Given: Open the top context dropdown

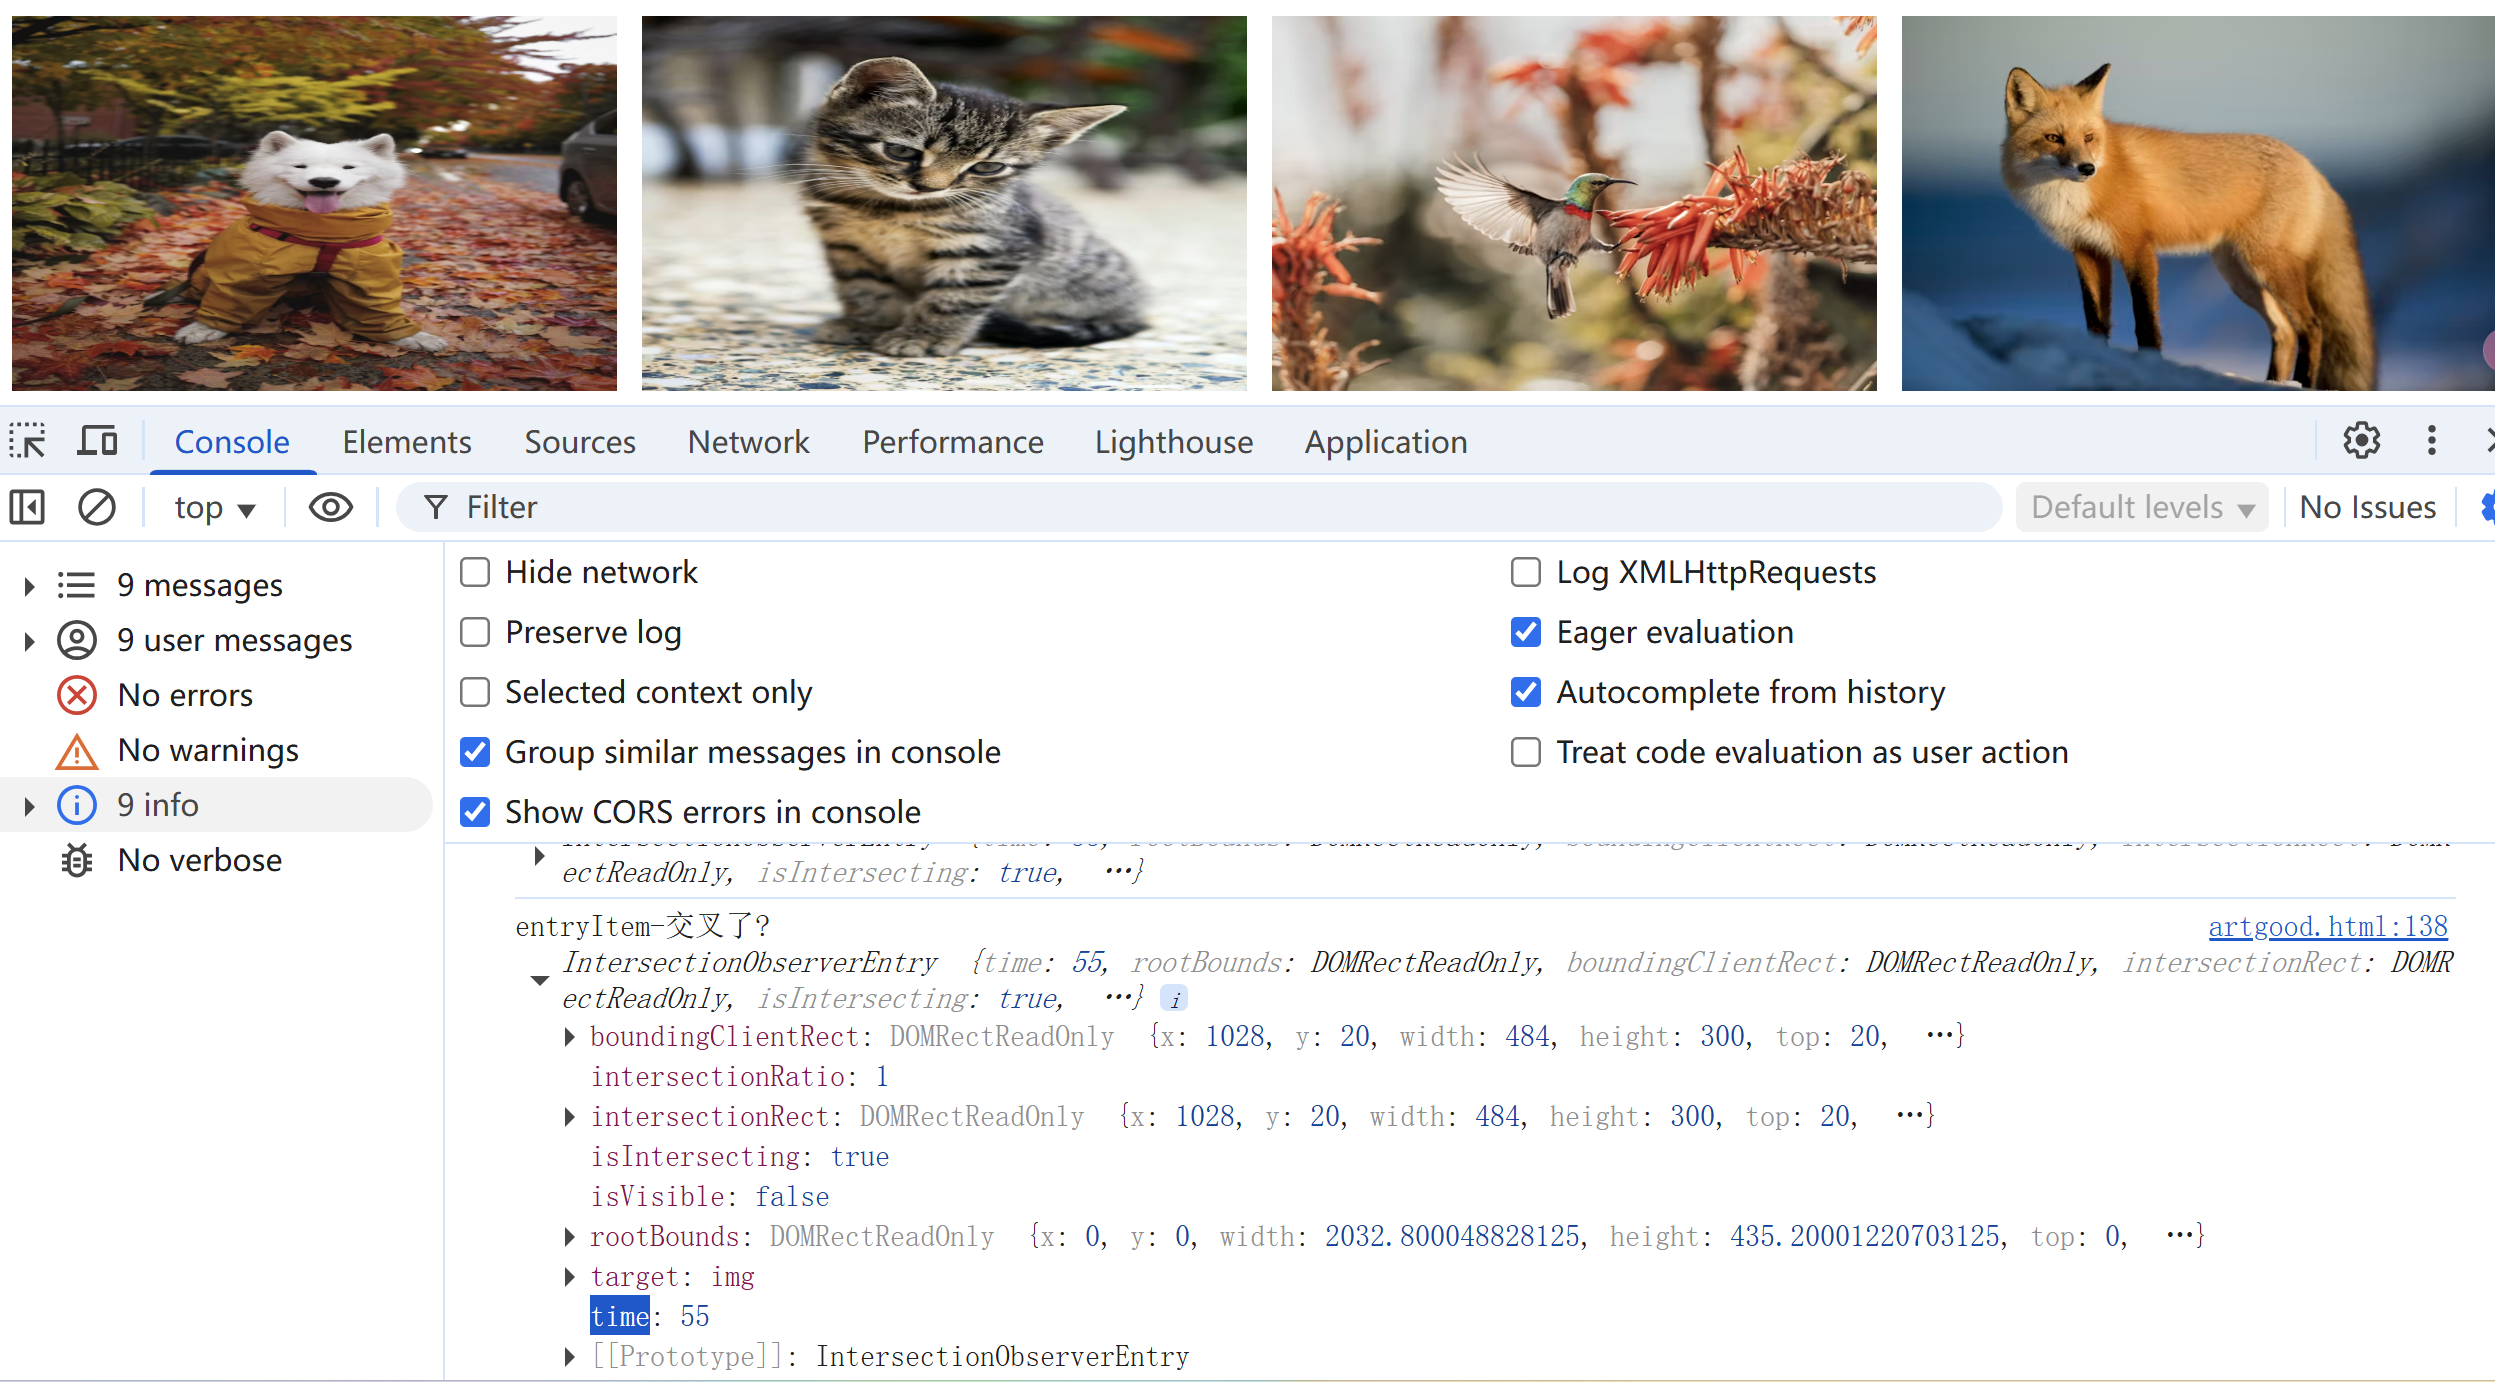Looking at the screenshot, I should [214, 507].
